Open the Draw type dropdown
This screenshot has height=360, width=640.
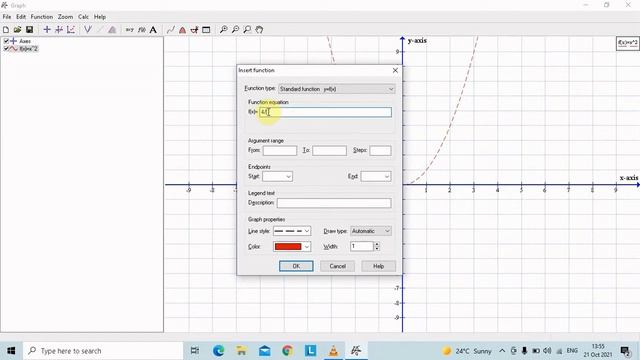pos(371,231)
